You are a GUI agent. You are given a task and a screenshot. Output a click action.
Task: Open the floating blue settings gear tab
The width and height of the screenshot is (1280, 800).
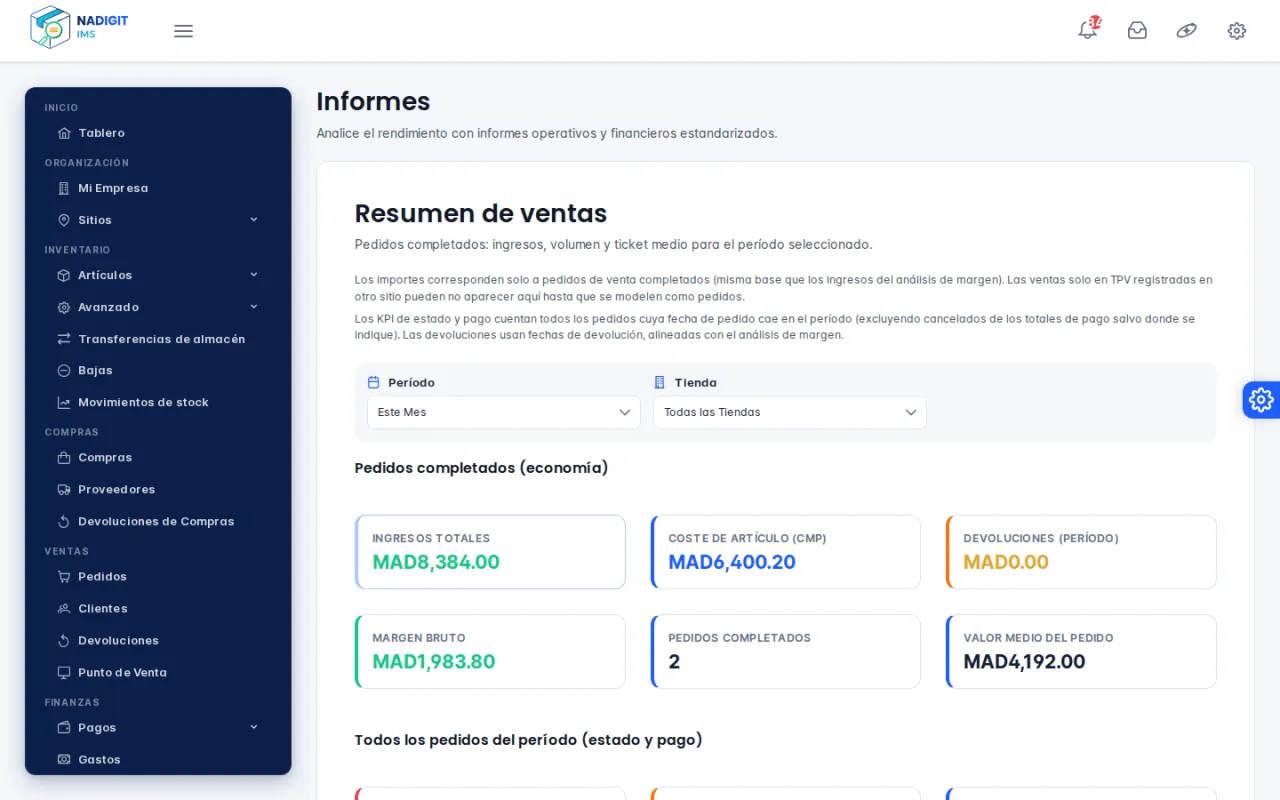pos(1261,400)
